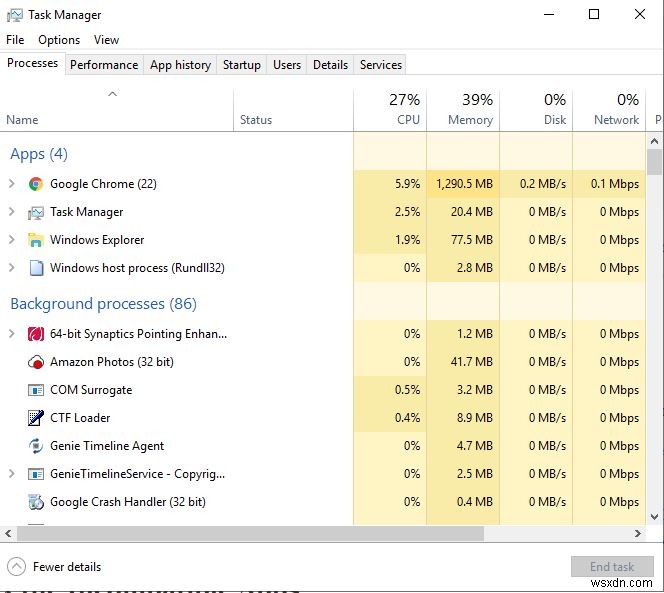The height and width of the screenshot is (593, 664).
Task: Click Chrome's 1,290.5 MB memory value
Action: point(465,184)
